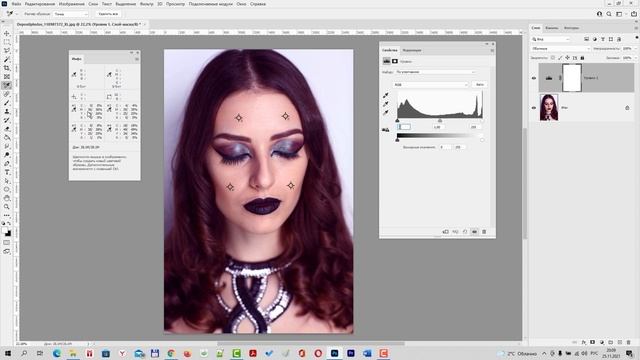Open Word from the taskbar
The height and width of the screenshot is (360, 640).
click(367, 353)
